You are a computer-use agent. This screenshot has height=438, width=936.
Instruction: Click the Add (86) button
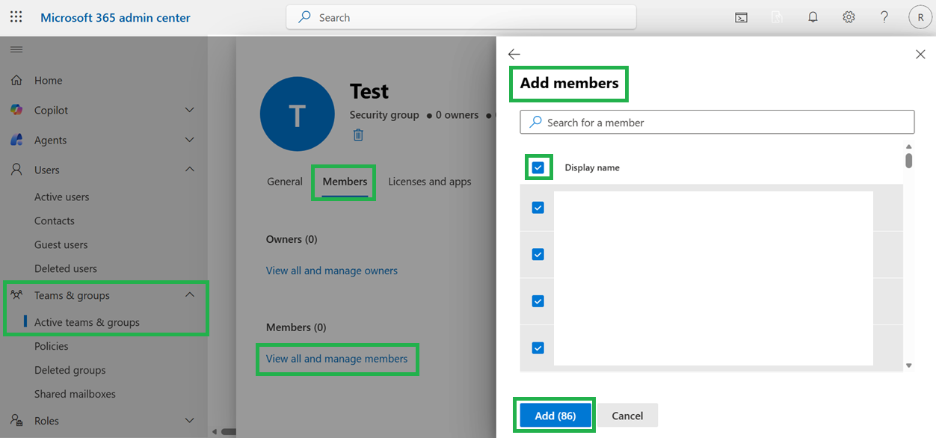coord(555,415)
